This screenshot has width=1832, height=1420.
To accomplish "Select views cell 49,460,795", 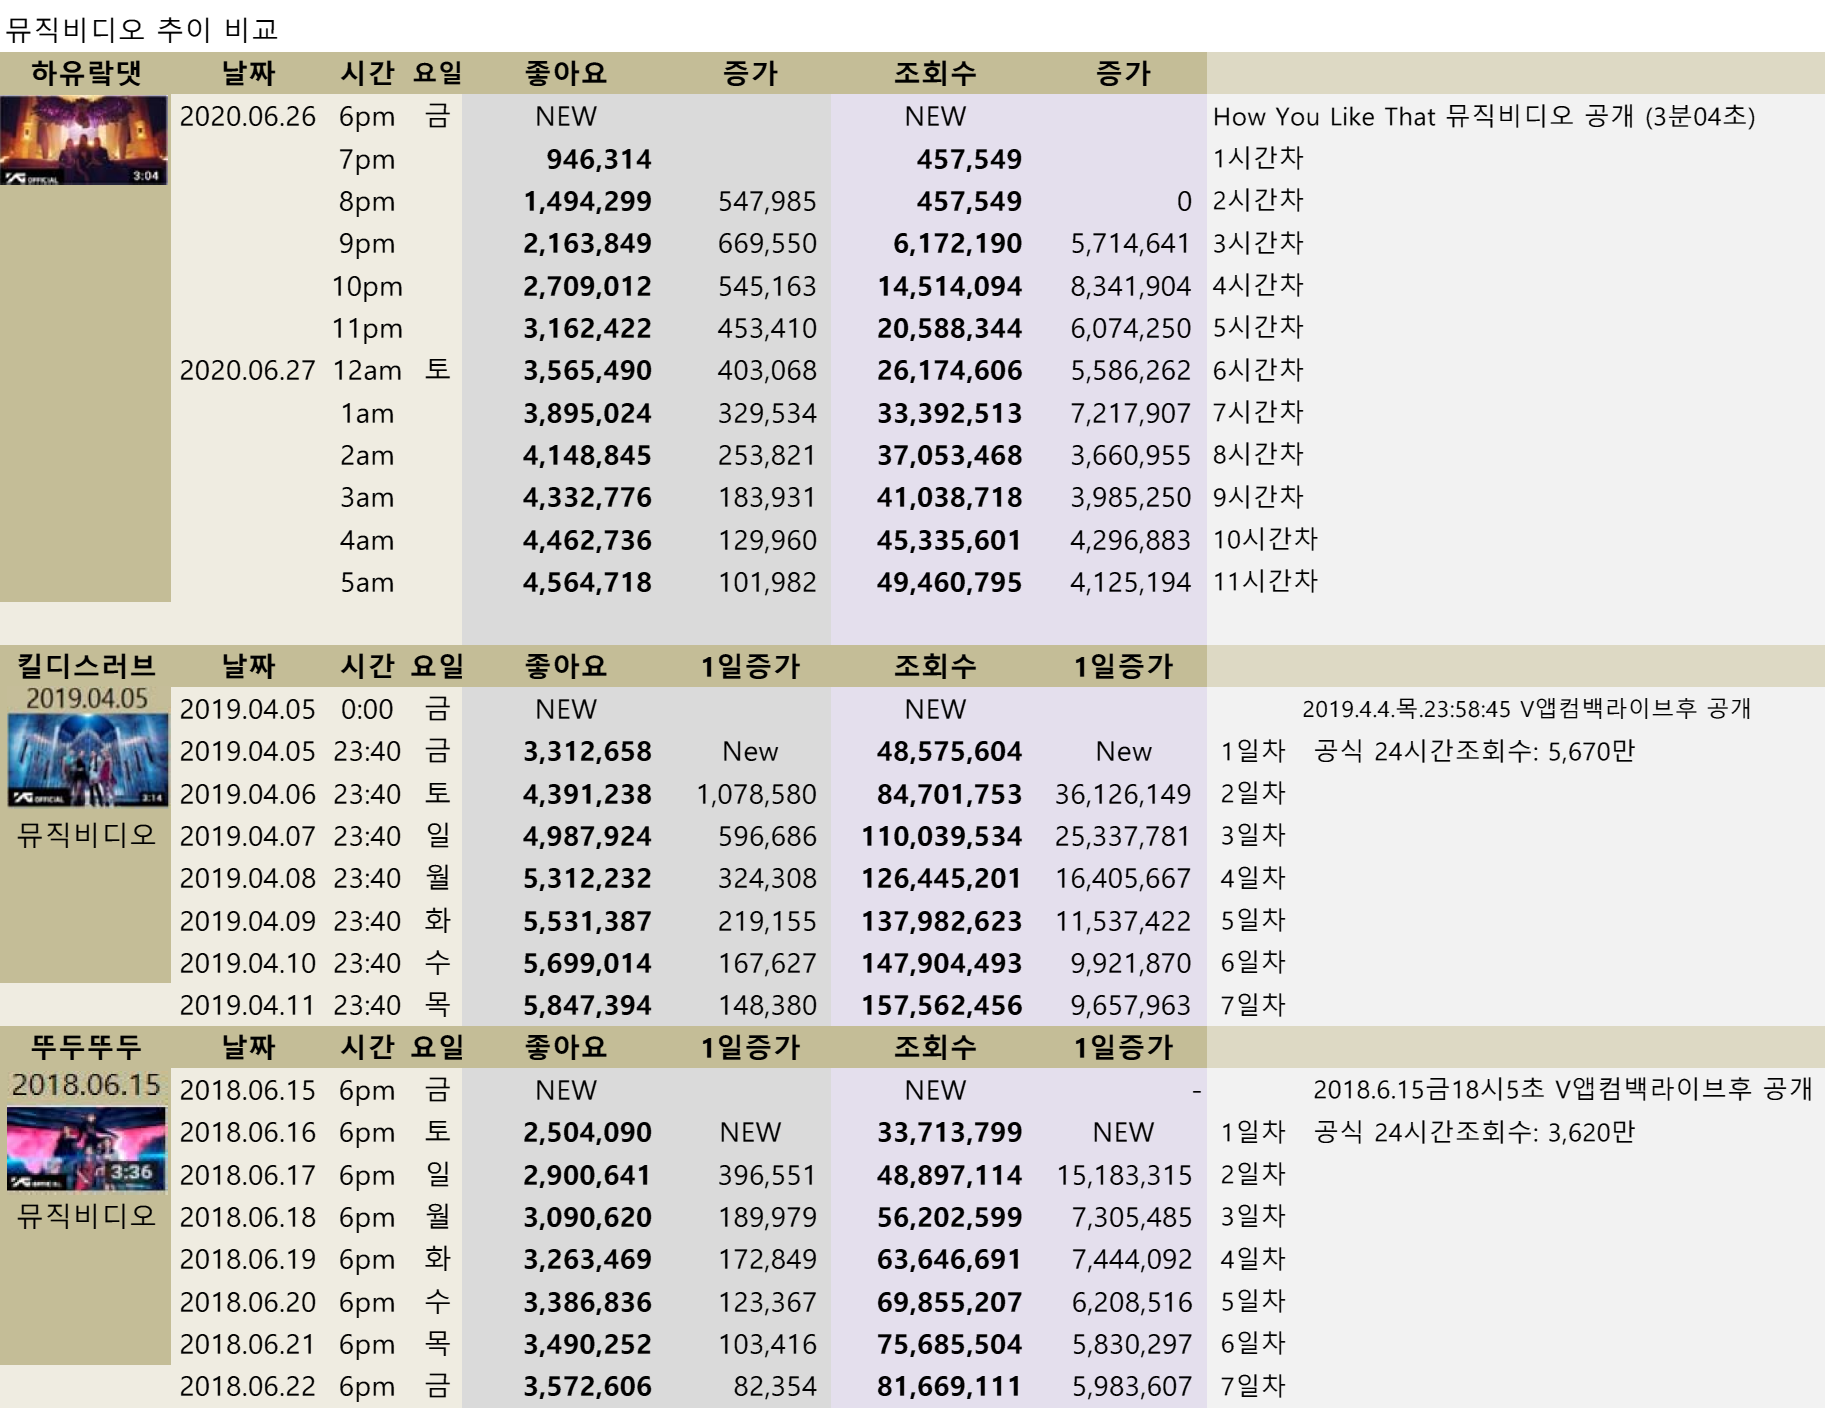I will (949, 582).
